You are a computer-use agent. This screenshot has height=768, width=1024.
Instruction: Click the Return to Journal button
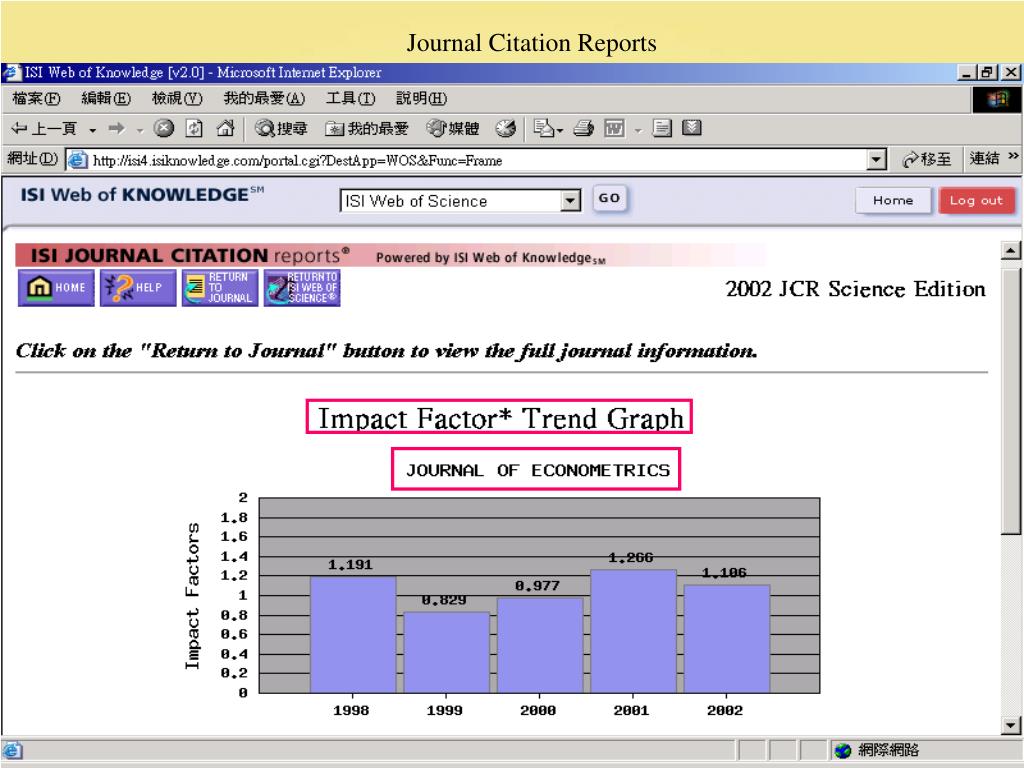220,287
